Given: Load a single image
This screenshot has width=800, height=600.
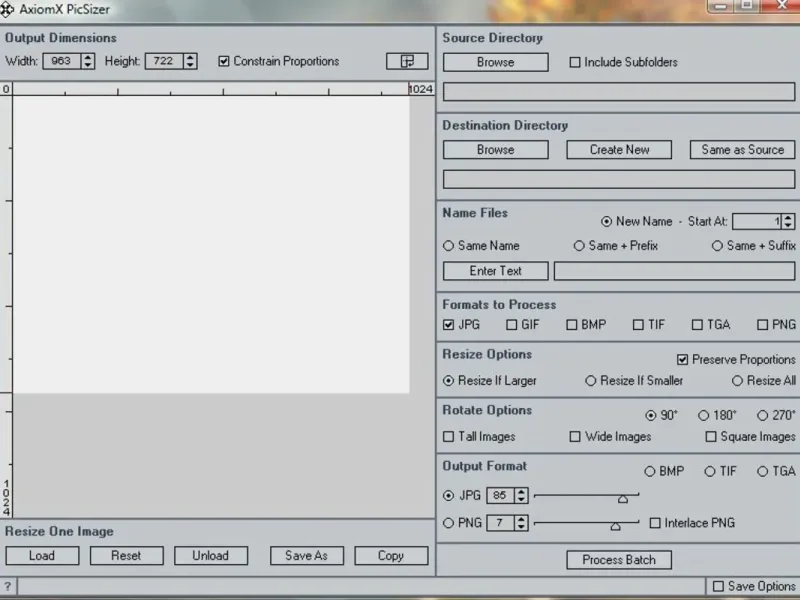Looking at the screenshot, I should click(x=42, y=556).
